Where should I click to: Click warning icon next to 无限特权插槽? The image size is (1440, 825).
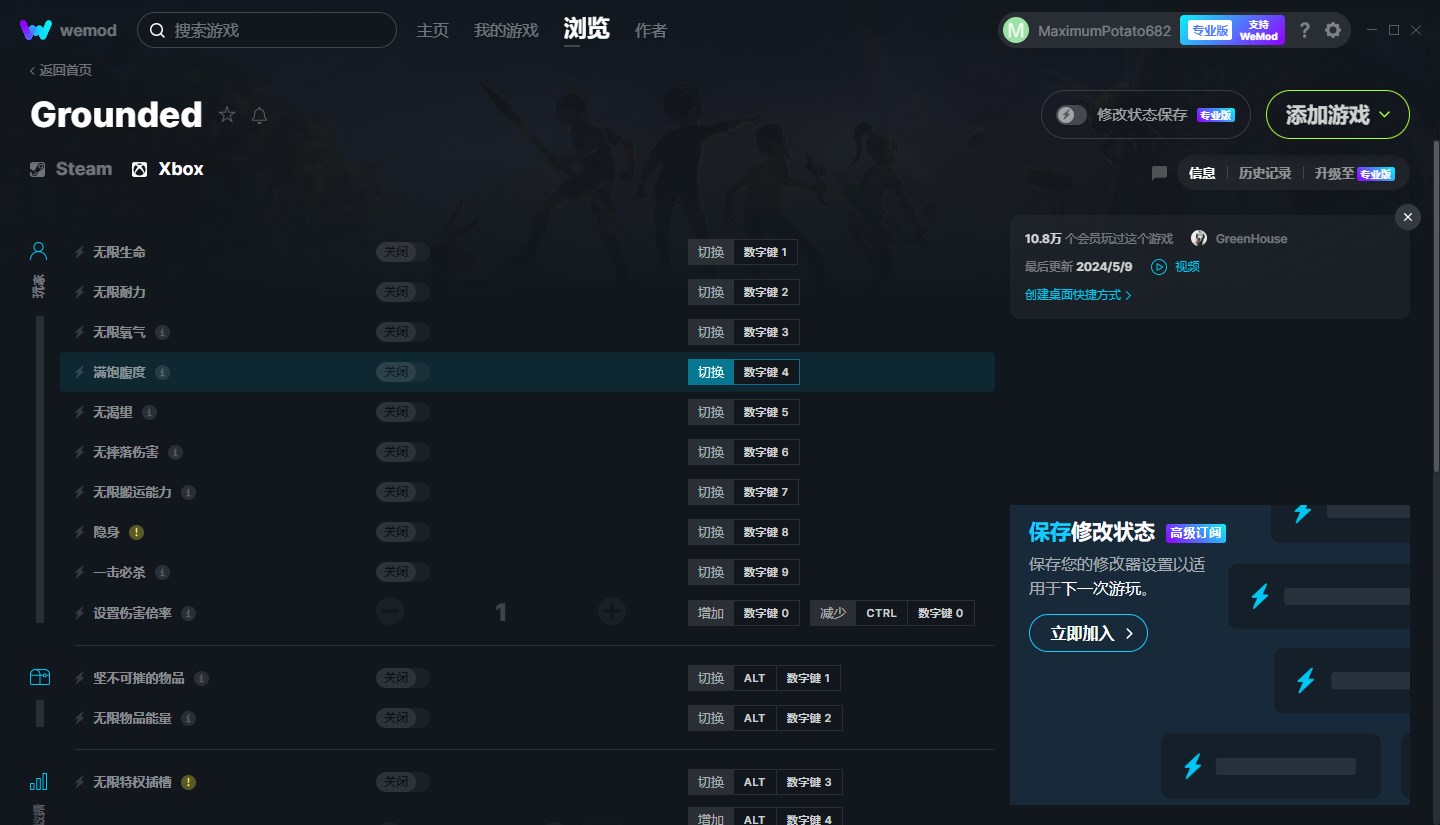coord(188,782)
